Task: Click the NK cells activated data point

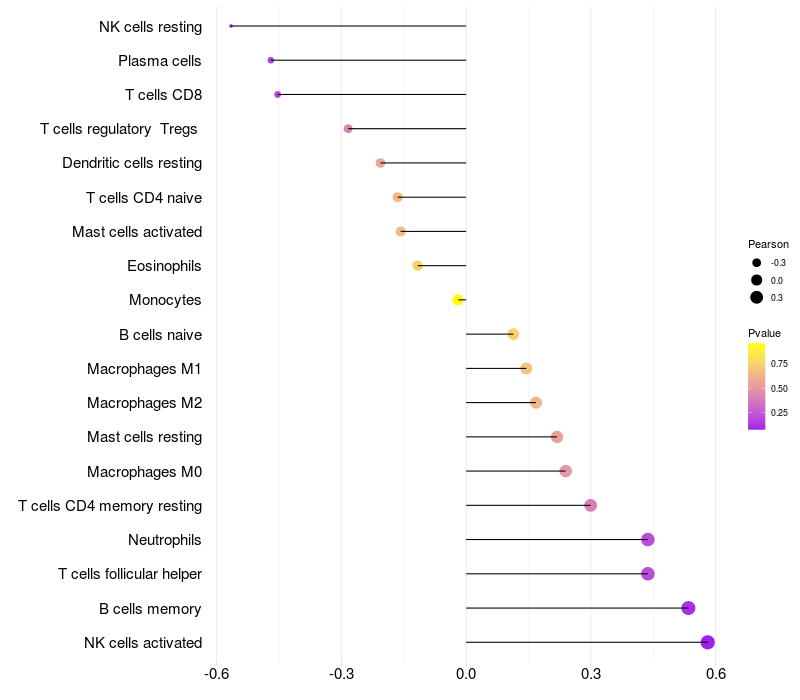Action: click(x=707, y=642)
